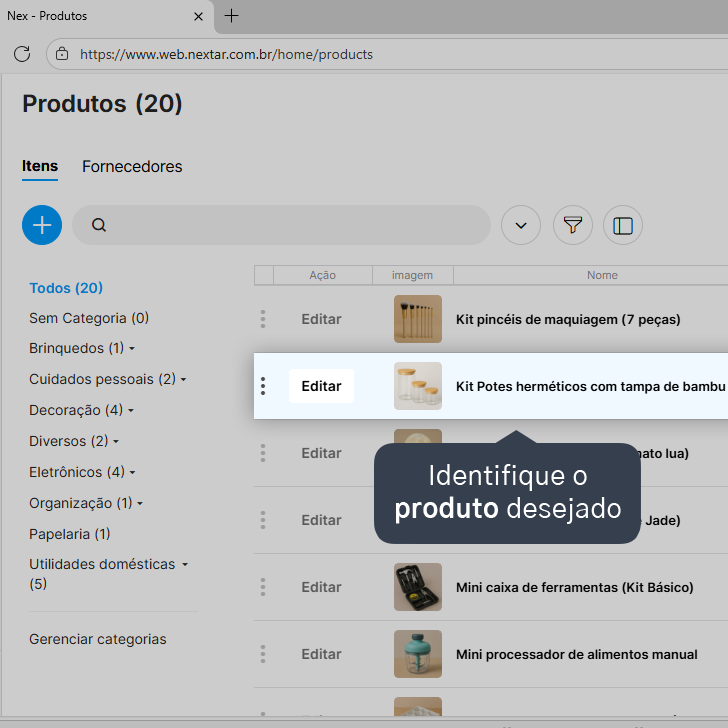Open the row menu for Mini caixa de ferramentas
The image size is (728, 728).
point(263,587)
